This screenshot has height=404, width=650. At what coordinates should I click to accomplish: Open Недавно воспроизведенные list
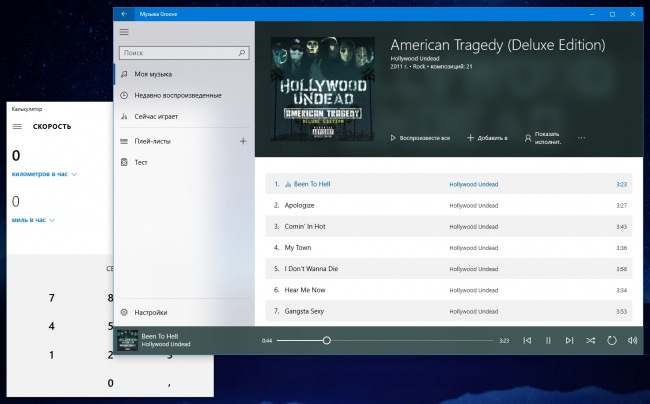click(x=184, y=95)
